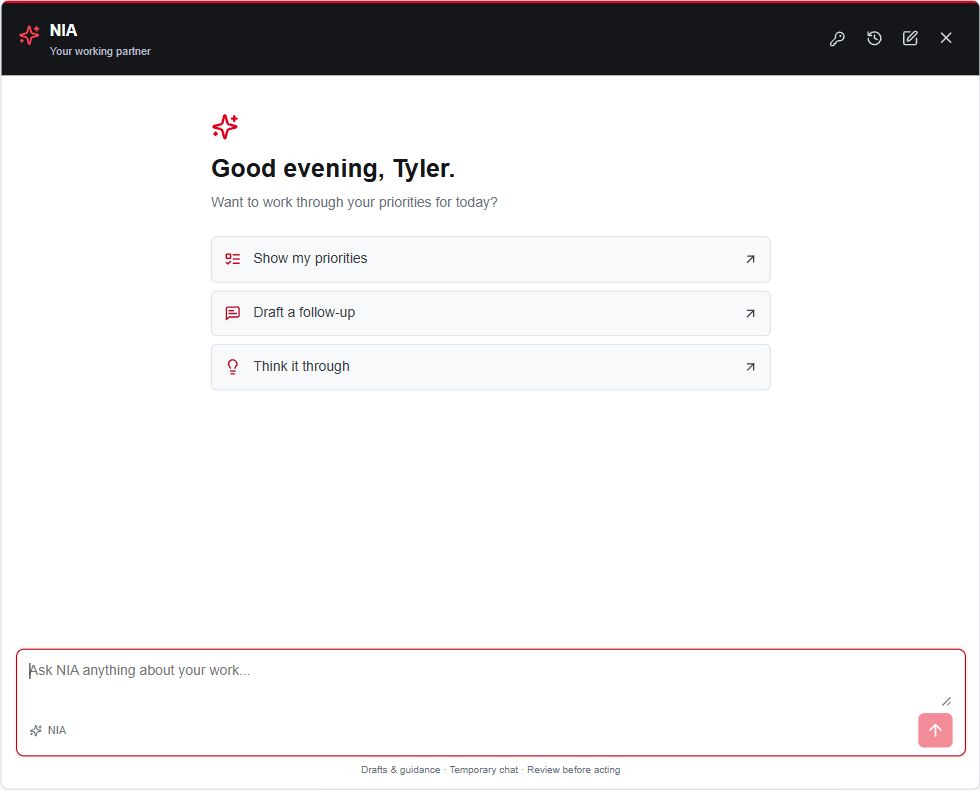
Task: Start a new chat with the compose icon
Action: [910, 39]
